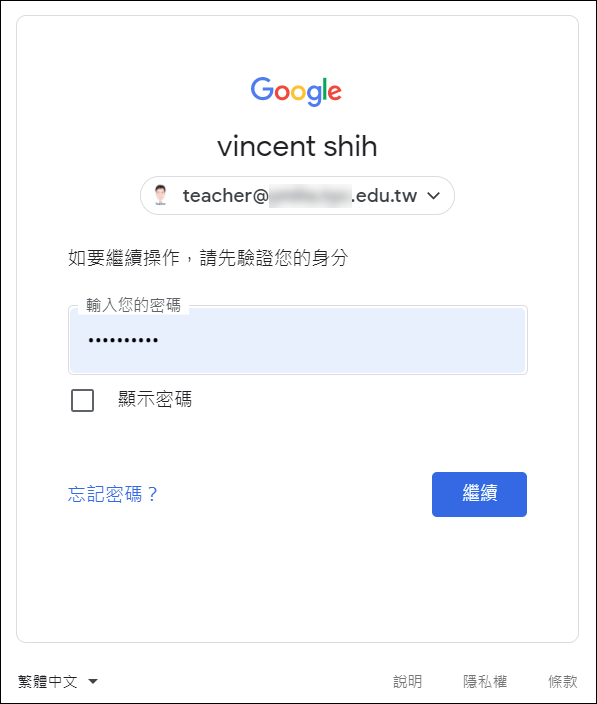Click the Google logo
This screenshot has height=704, width=597.
click(x=296, y=91)
